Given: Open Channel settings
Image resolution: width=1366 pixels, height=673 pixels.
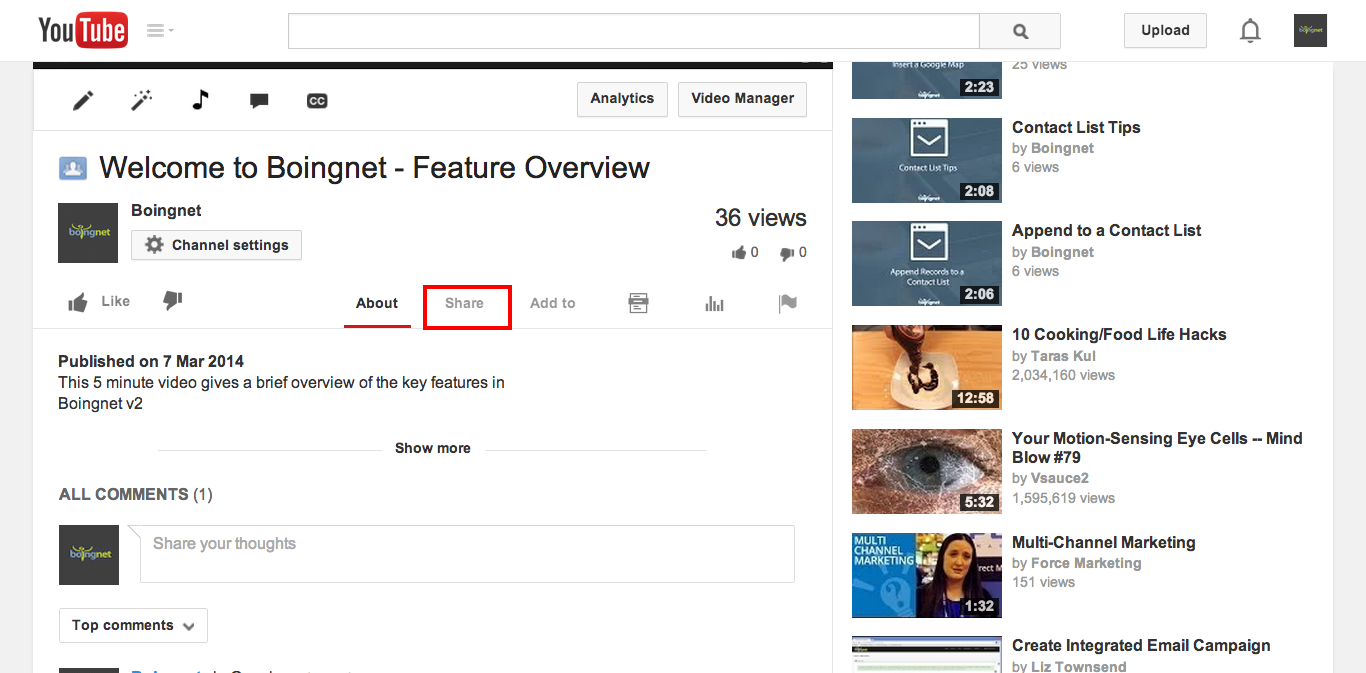Looking at the screenshot, I should [x=216, y=245].
